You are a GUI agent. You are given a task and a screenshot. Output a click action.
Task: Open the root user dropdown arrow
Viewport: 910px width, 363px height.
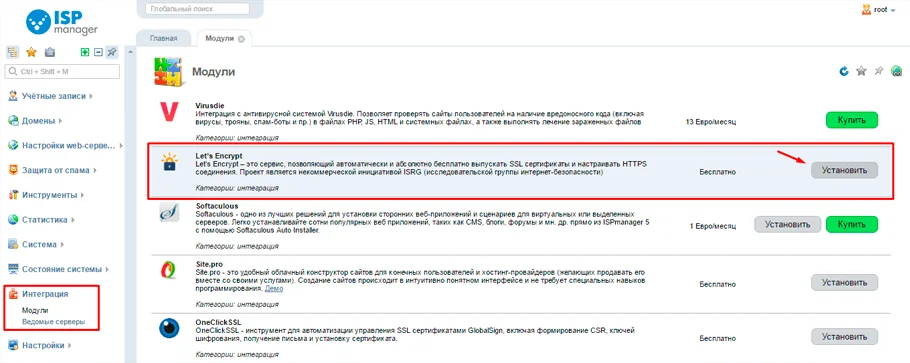894,10
